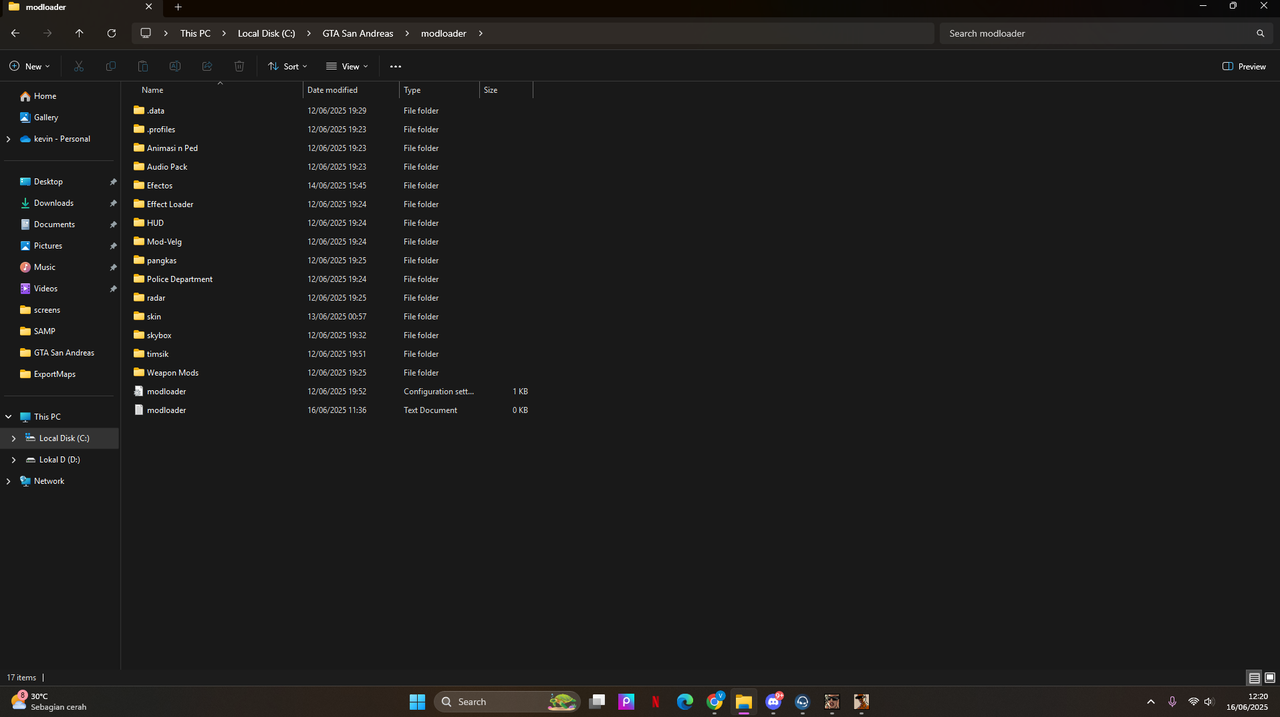Click Local Disk (C:) breadcrumb
This screenshot has height=717, width=1280.
(x=266, y=33)
